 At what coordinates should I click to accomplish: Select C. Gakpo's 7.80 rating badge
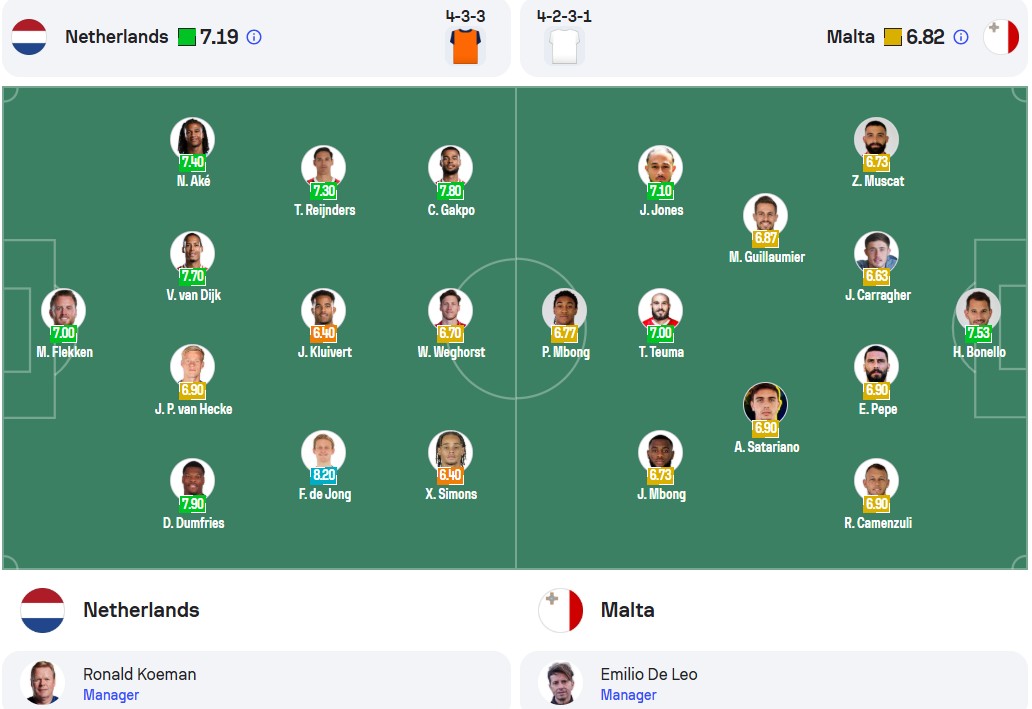(x=450, y=191)
